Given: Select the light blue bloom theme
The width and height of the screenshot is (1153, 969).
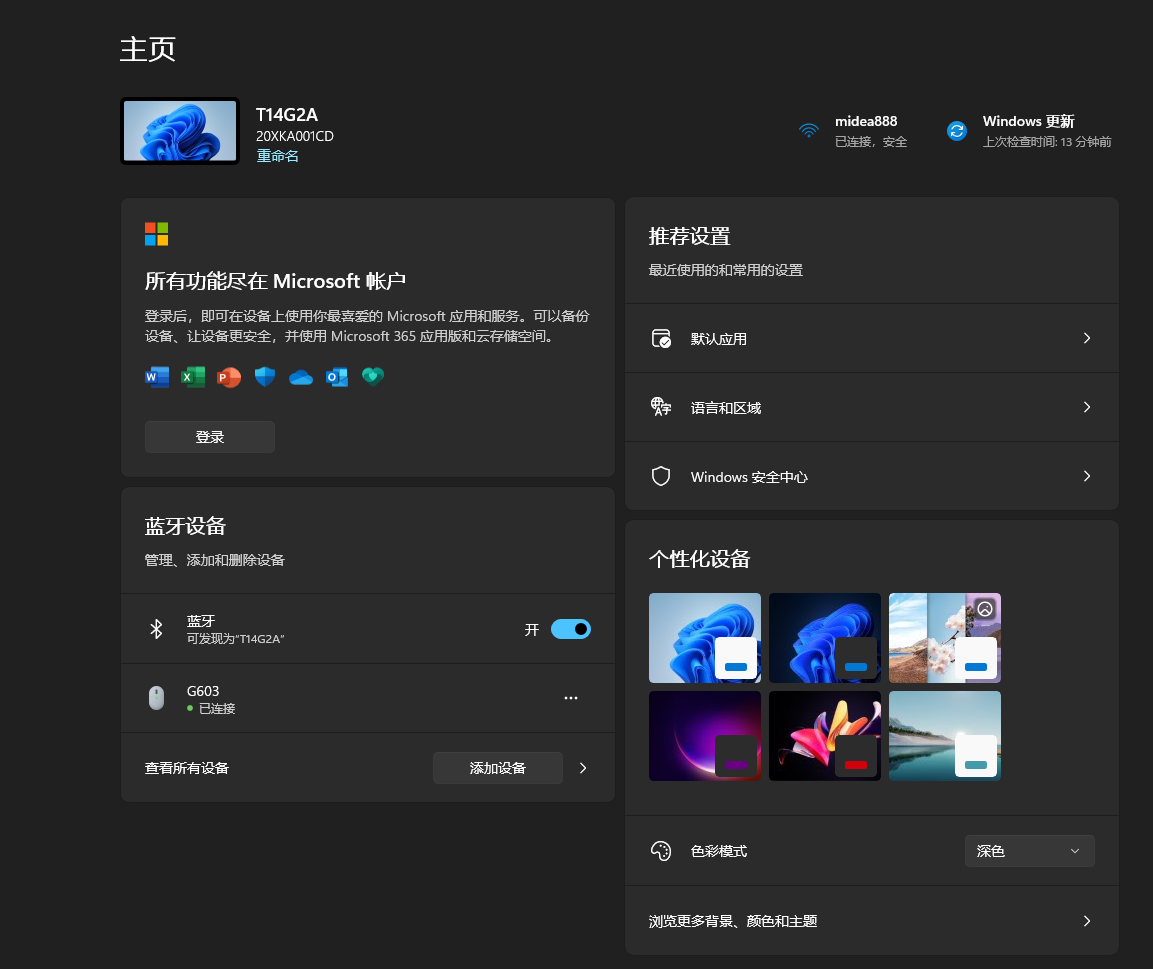Looking at the screenshot, I should coord(704,637).
